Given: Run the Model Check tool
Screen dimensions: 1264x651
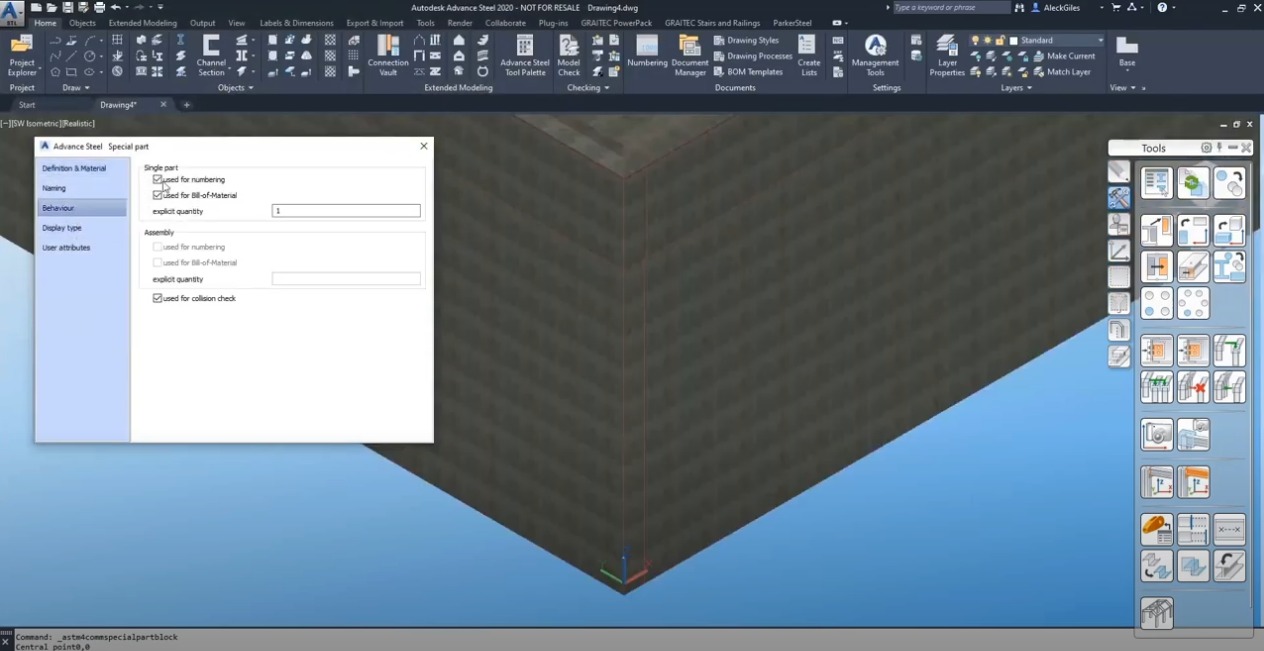Looking at the screenshot, I should pyautogui.click(x=569, y=55).
